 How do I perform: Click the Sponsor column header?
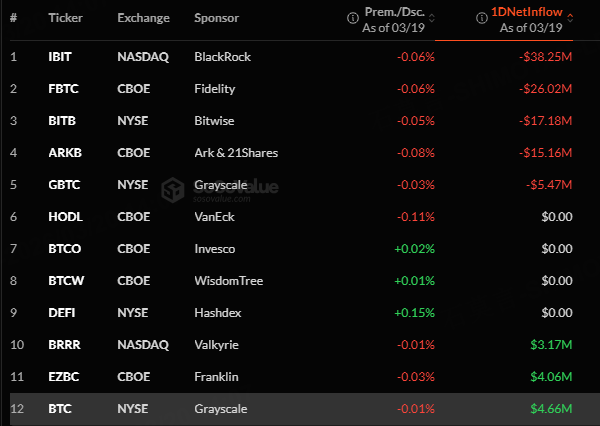click(218, 18)
